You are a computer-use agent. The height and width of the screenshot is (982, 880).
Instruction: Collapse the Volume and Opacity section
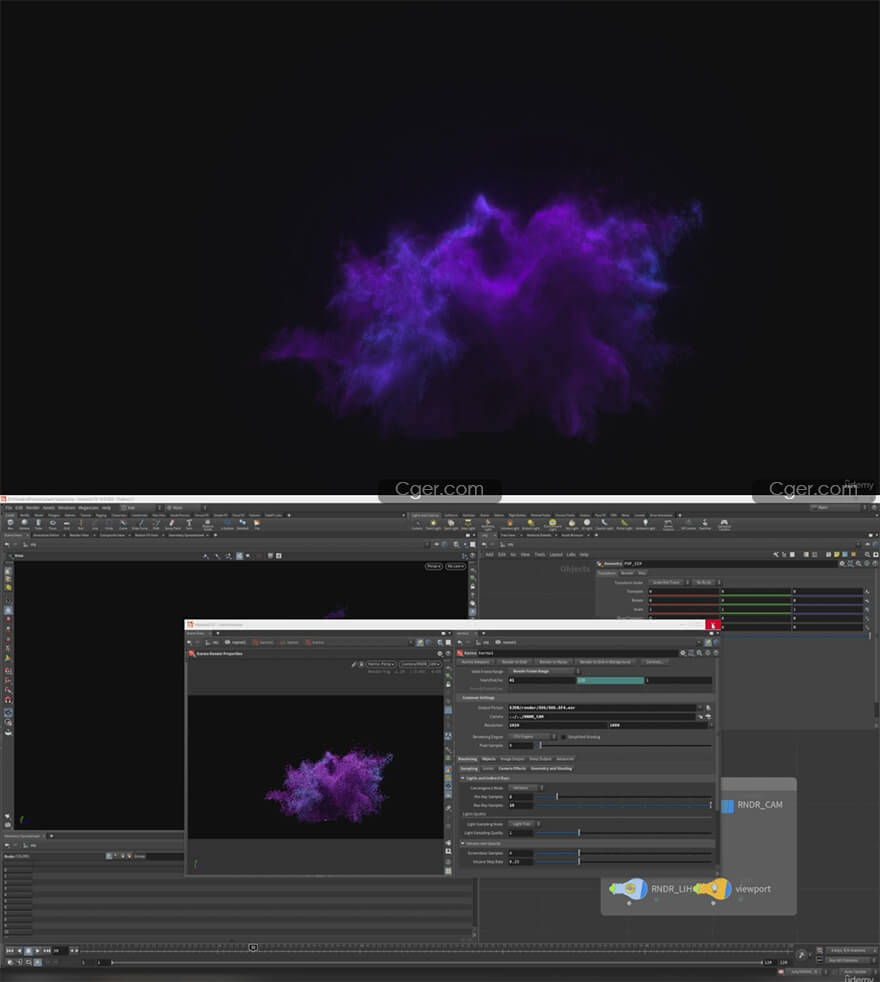coord(461,843)
